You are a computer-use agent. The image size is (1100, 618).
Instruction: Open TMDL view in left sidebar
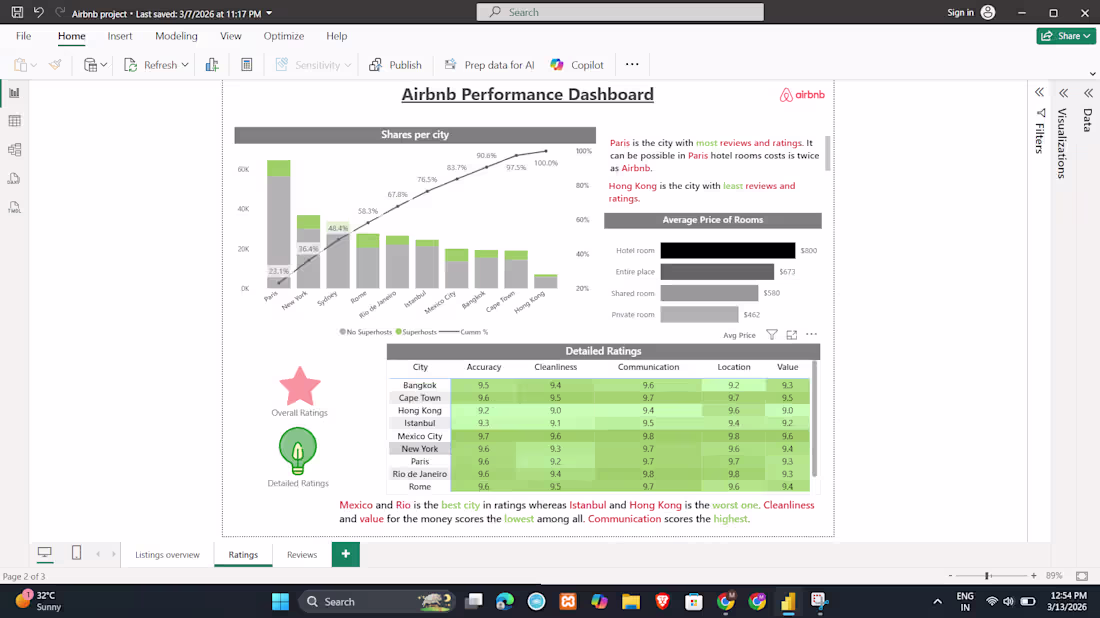[14, 207]
